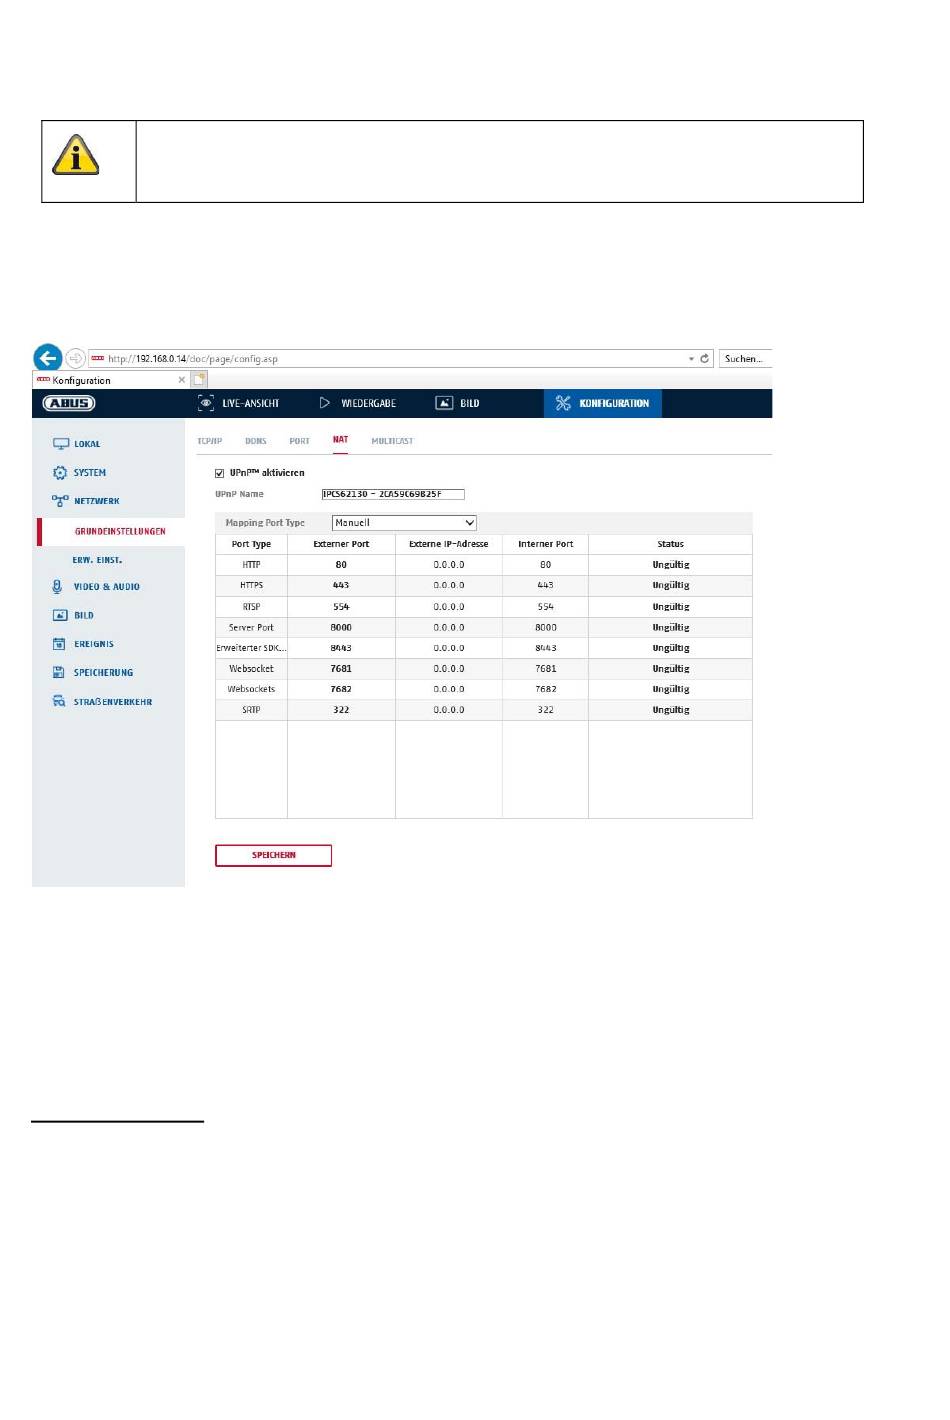Viewport: 950px width, 1420px height.
Task: Open the address bar history dropdown arrow
Action: click(690, 359)
